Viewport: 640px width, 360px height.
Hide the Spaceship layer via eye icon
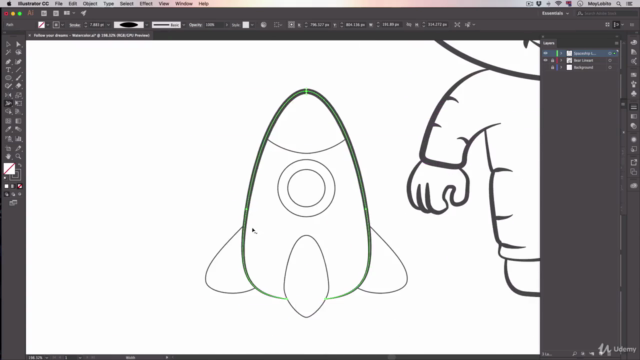545,53
